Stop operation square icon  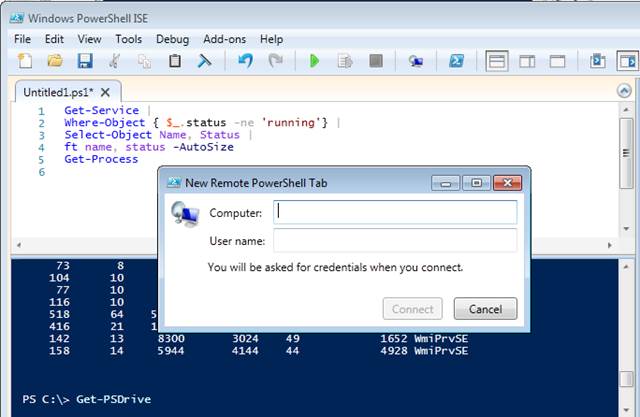click(376, 61)
